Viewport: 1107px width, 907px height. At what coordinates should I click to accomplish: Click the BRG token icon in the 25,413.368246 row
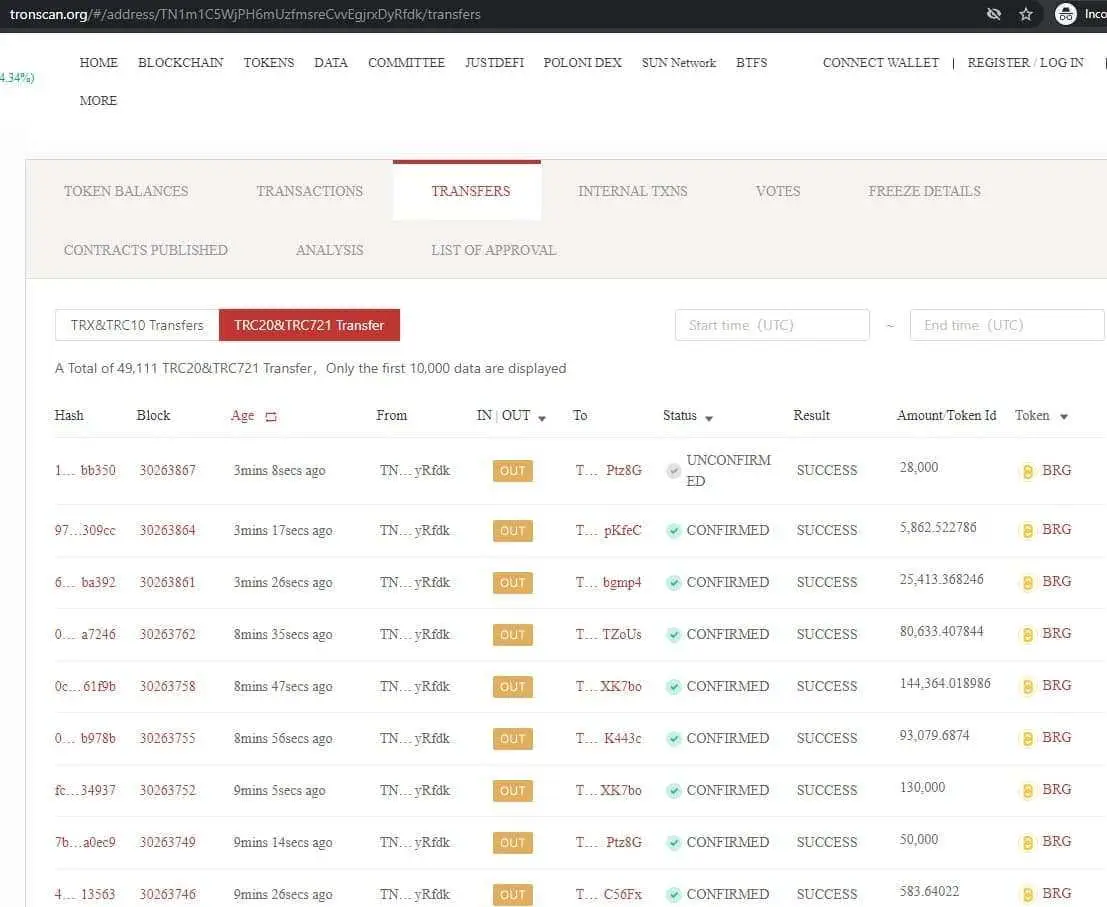point(1028,582)
